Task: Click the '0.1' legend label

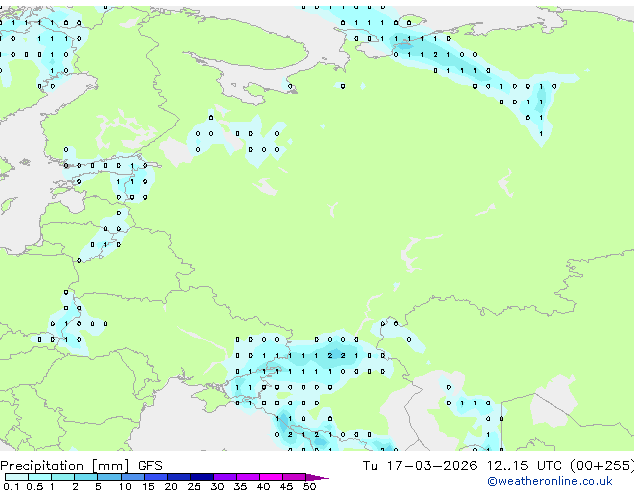Action: (x=11, y=486)
